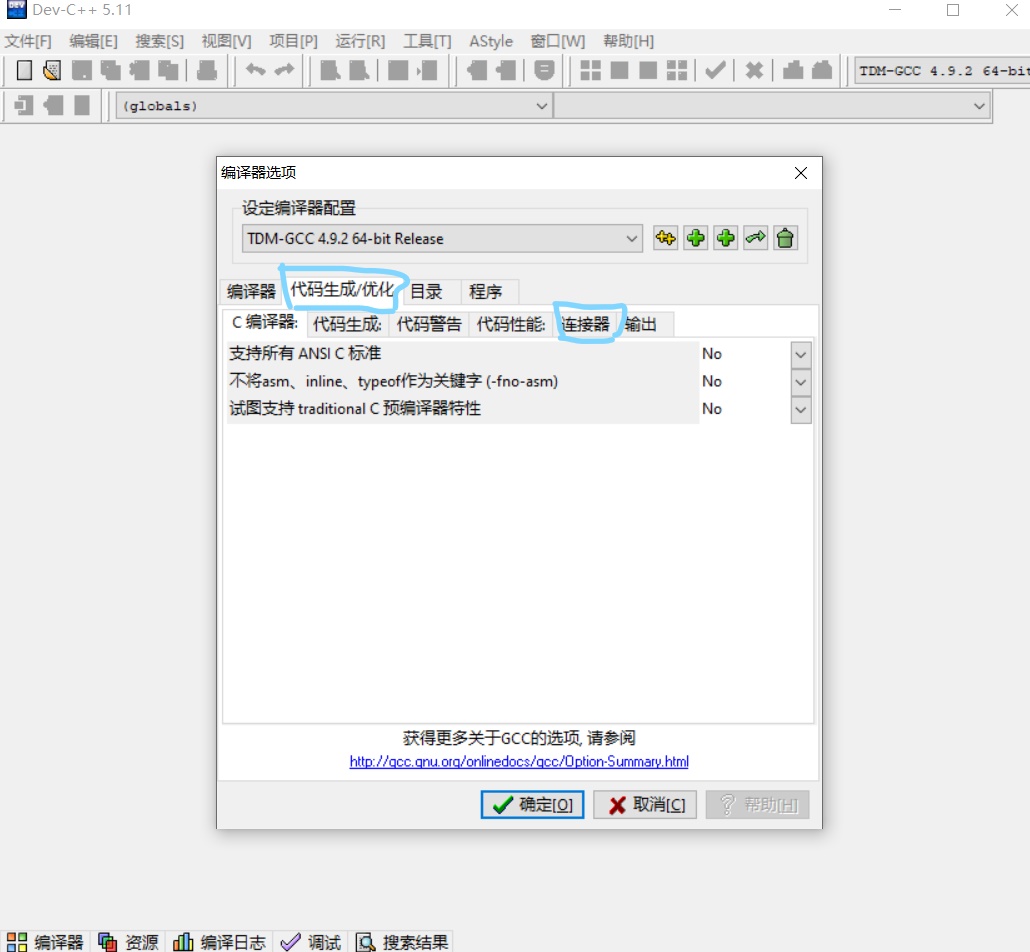Switch to the 编译器 tab in dialog
The image size is (1030, 952).
pos(251,291)
